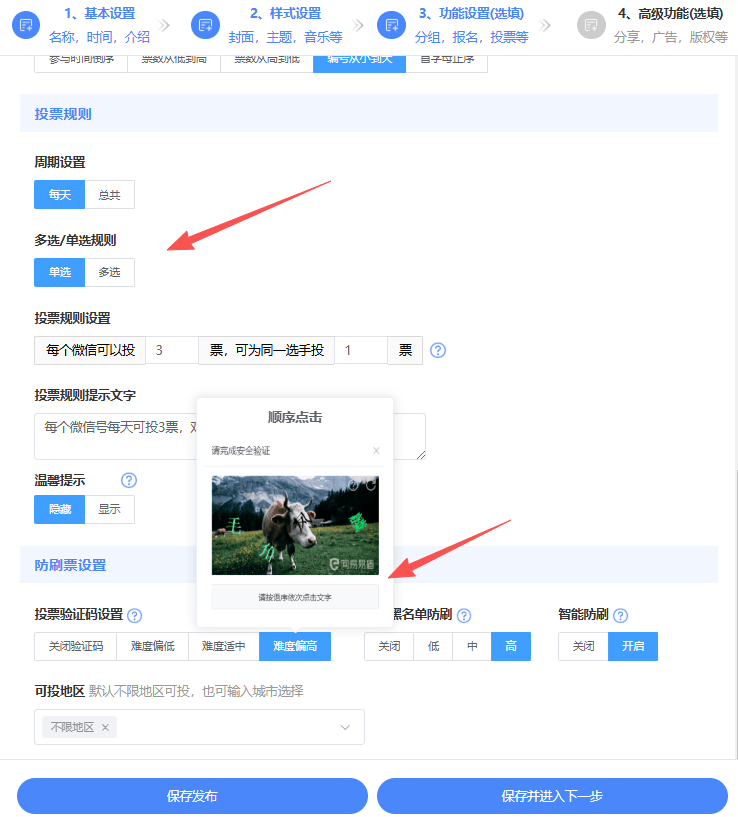Choose 难度适中 captcha difficulty

pos(223,647)
